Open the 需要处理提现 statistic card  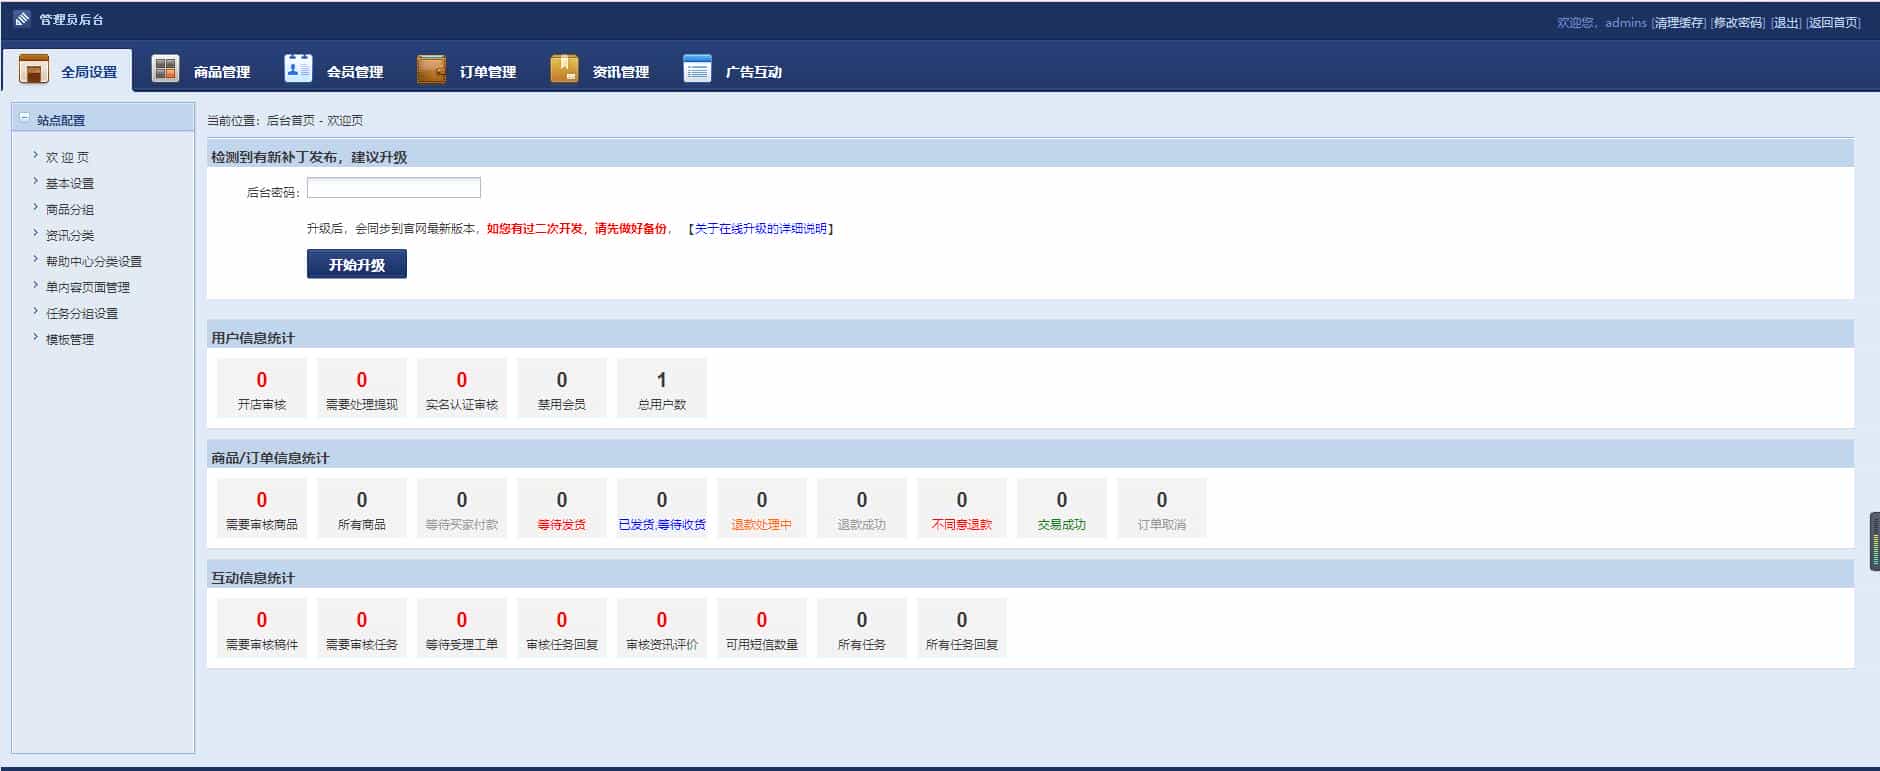[362, 388]
